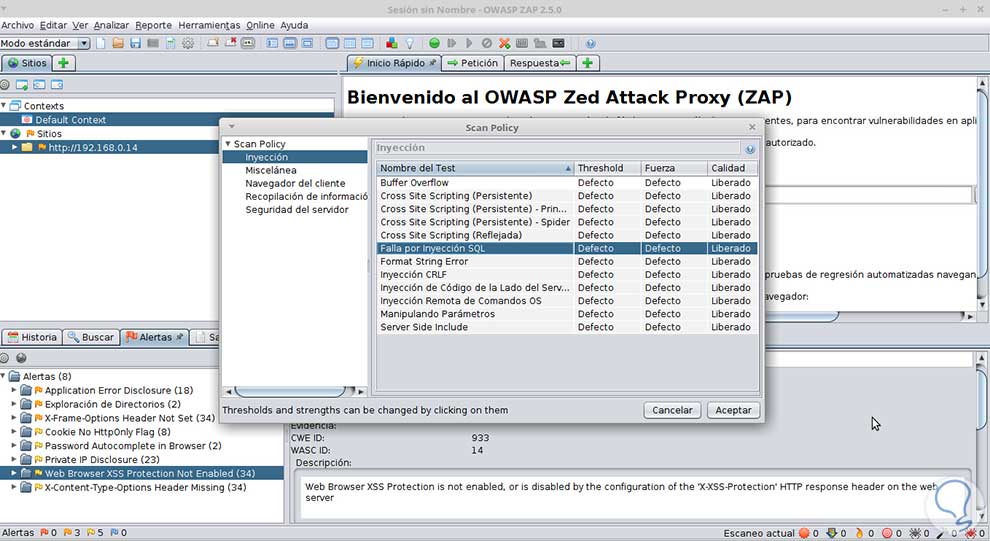The image size is (990, 541).
Task: Expand Exploración de Directorios (2) alert
Action: (15, 404)
